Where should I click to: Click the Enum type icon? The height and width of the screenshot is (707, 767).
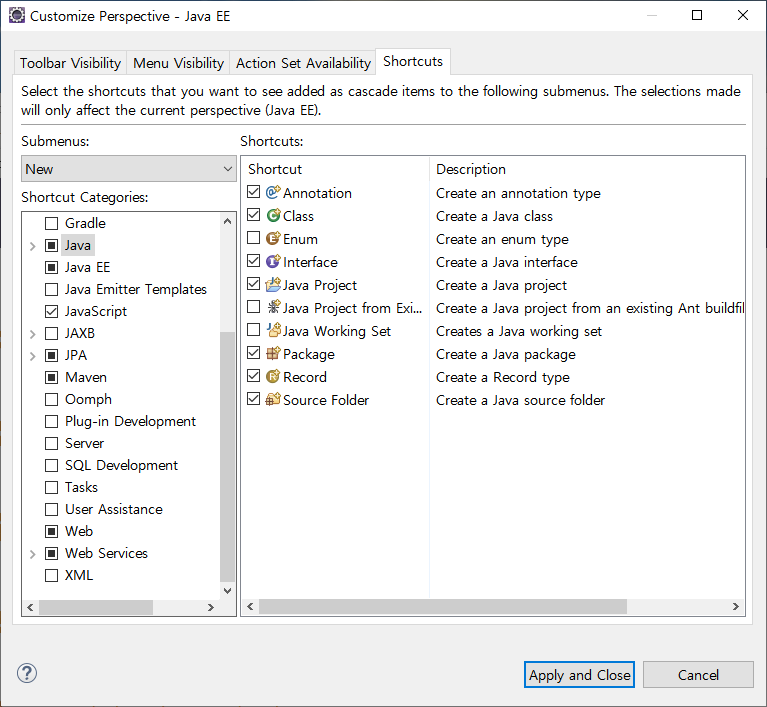tap(273, 238)
